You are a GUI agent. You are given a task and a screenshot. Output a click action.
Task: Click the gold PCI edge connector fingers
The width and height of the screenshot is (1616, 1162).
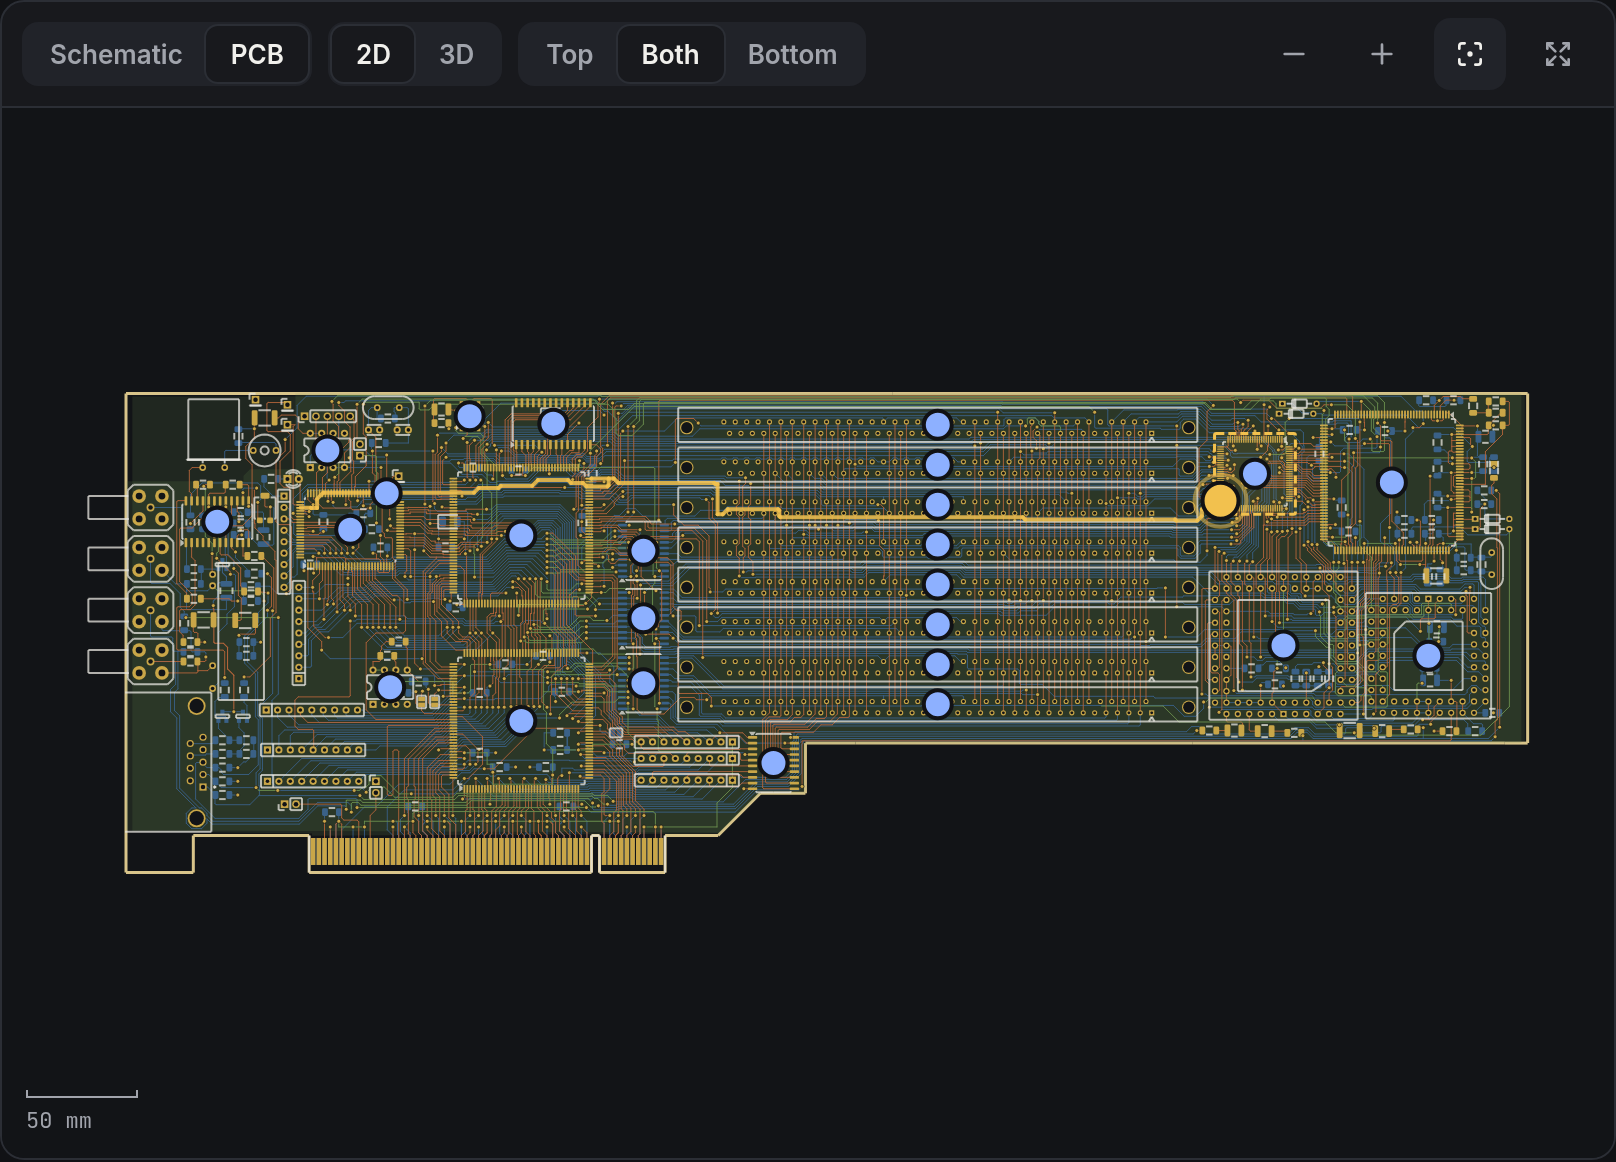pos(487,852)
